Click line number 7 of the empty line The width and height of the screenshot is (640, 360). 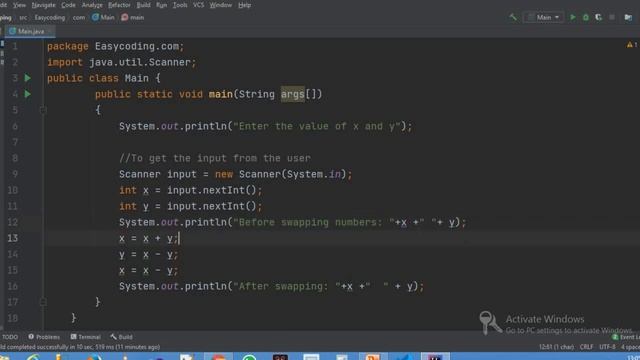pos(15,142)
